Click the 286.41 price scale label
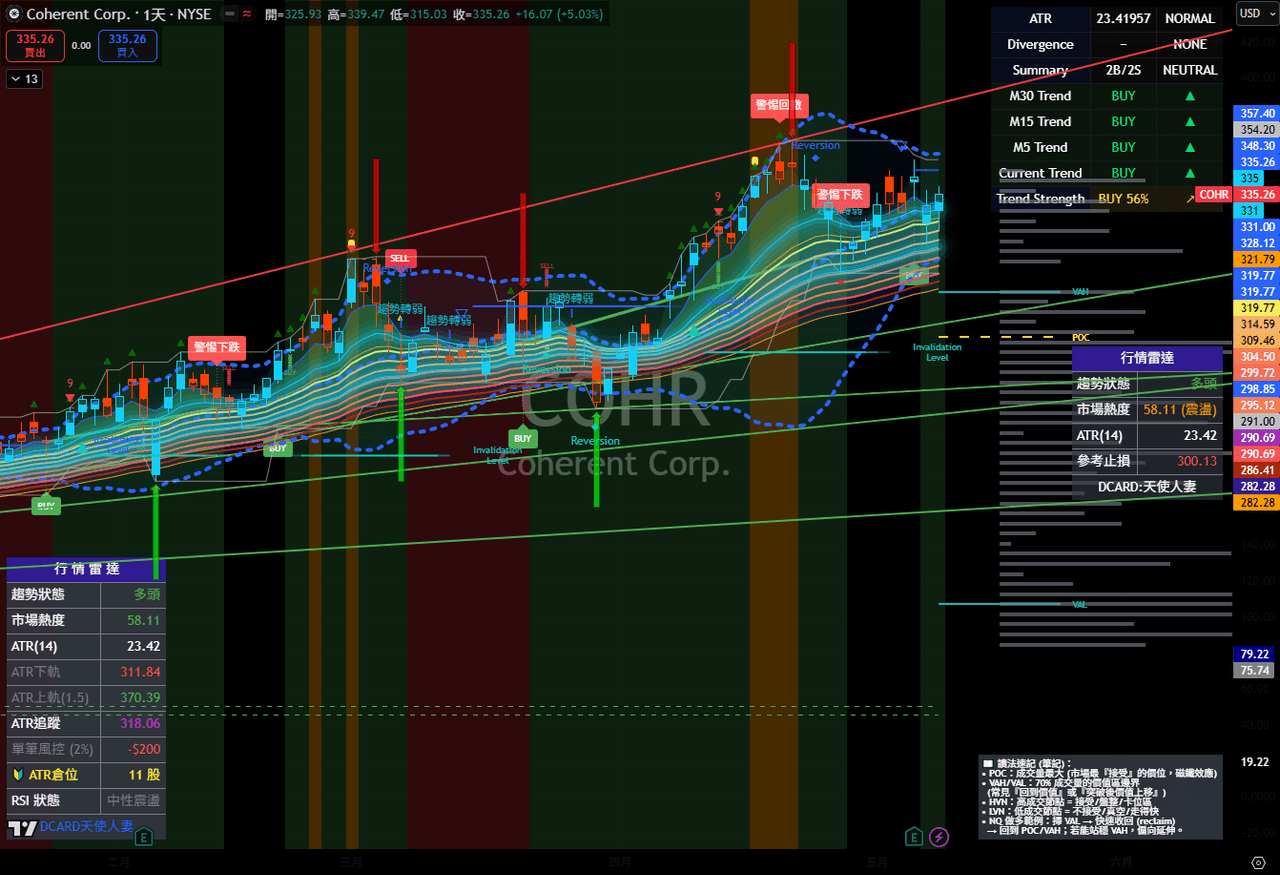Viewport: 1280px width, 875px height. click(1257, 470)
